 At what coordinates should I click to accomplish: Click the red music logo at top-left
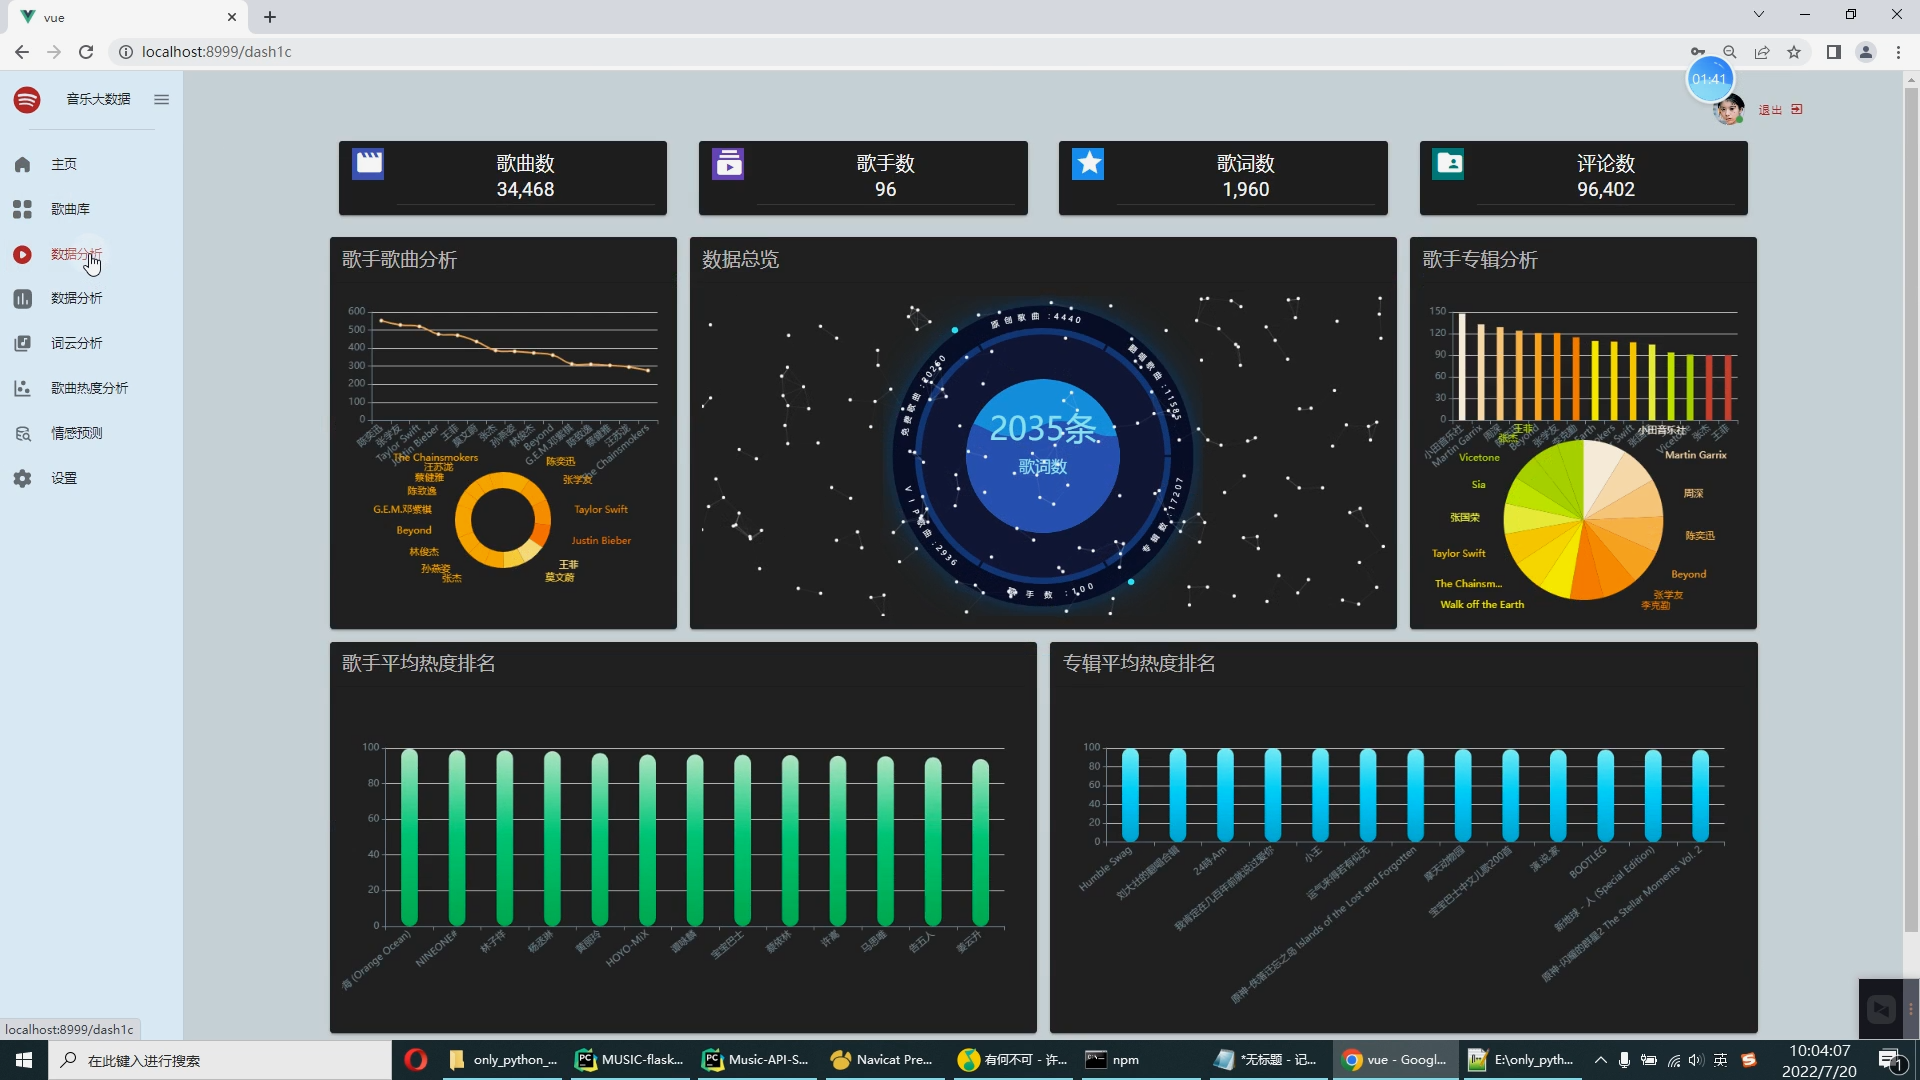pyautogui.click(x=27, y=99)
